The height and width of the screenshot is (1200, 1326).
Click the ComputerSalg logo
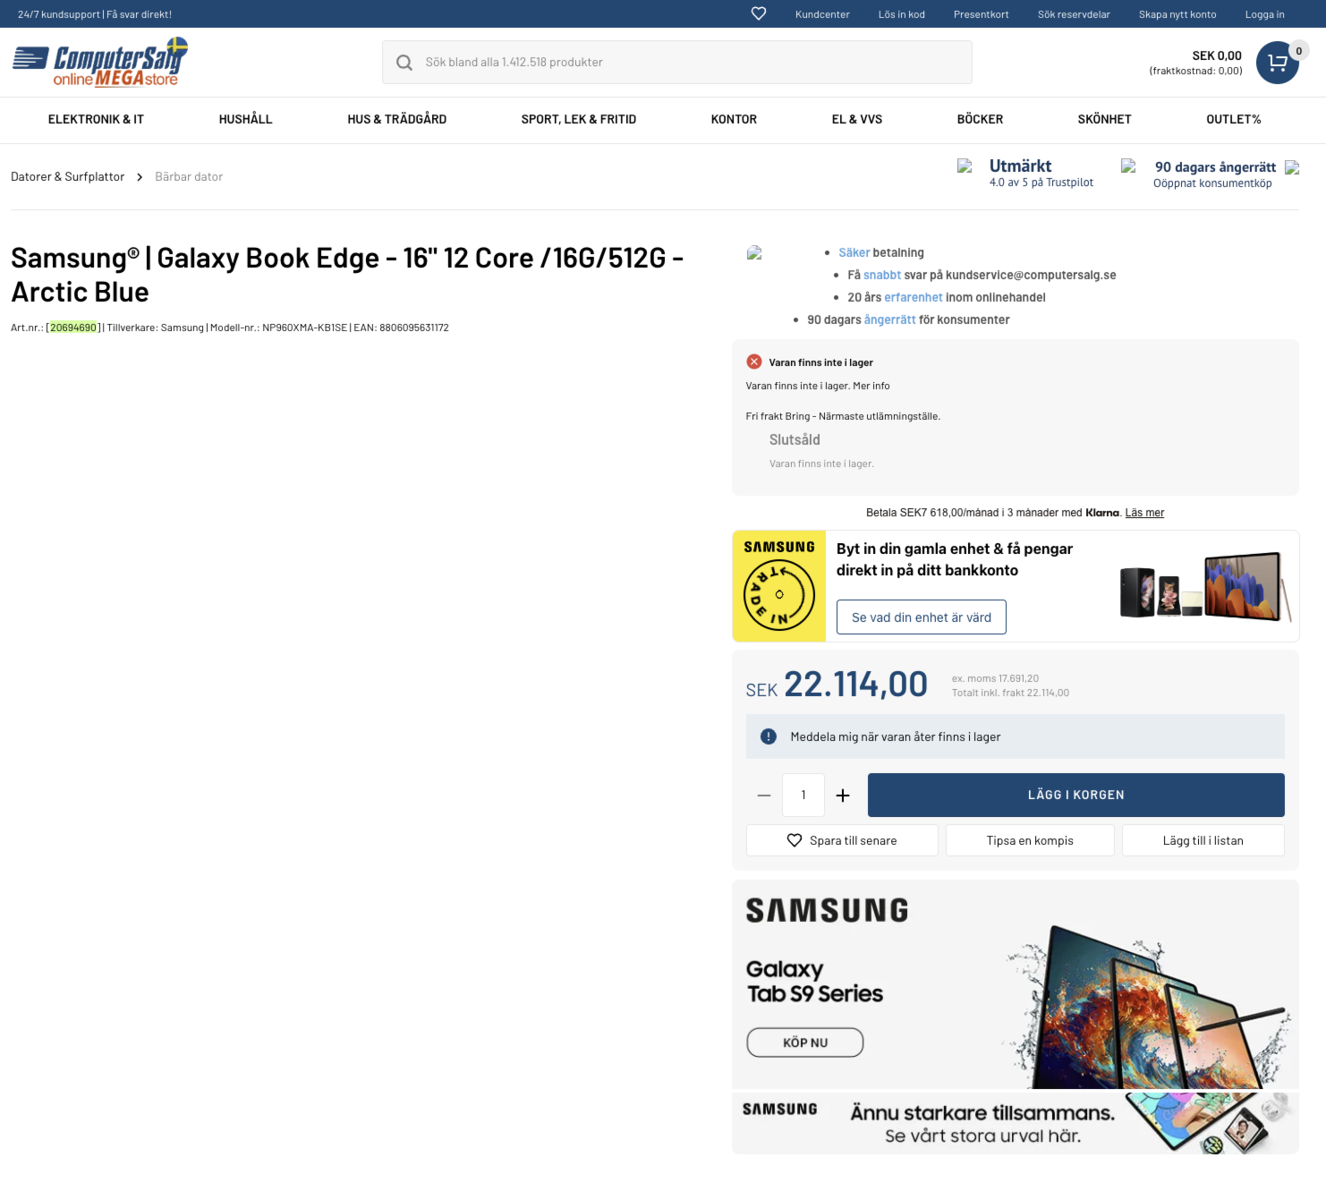click(x=100, y=62)
